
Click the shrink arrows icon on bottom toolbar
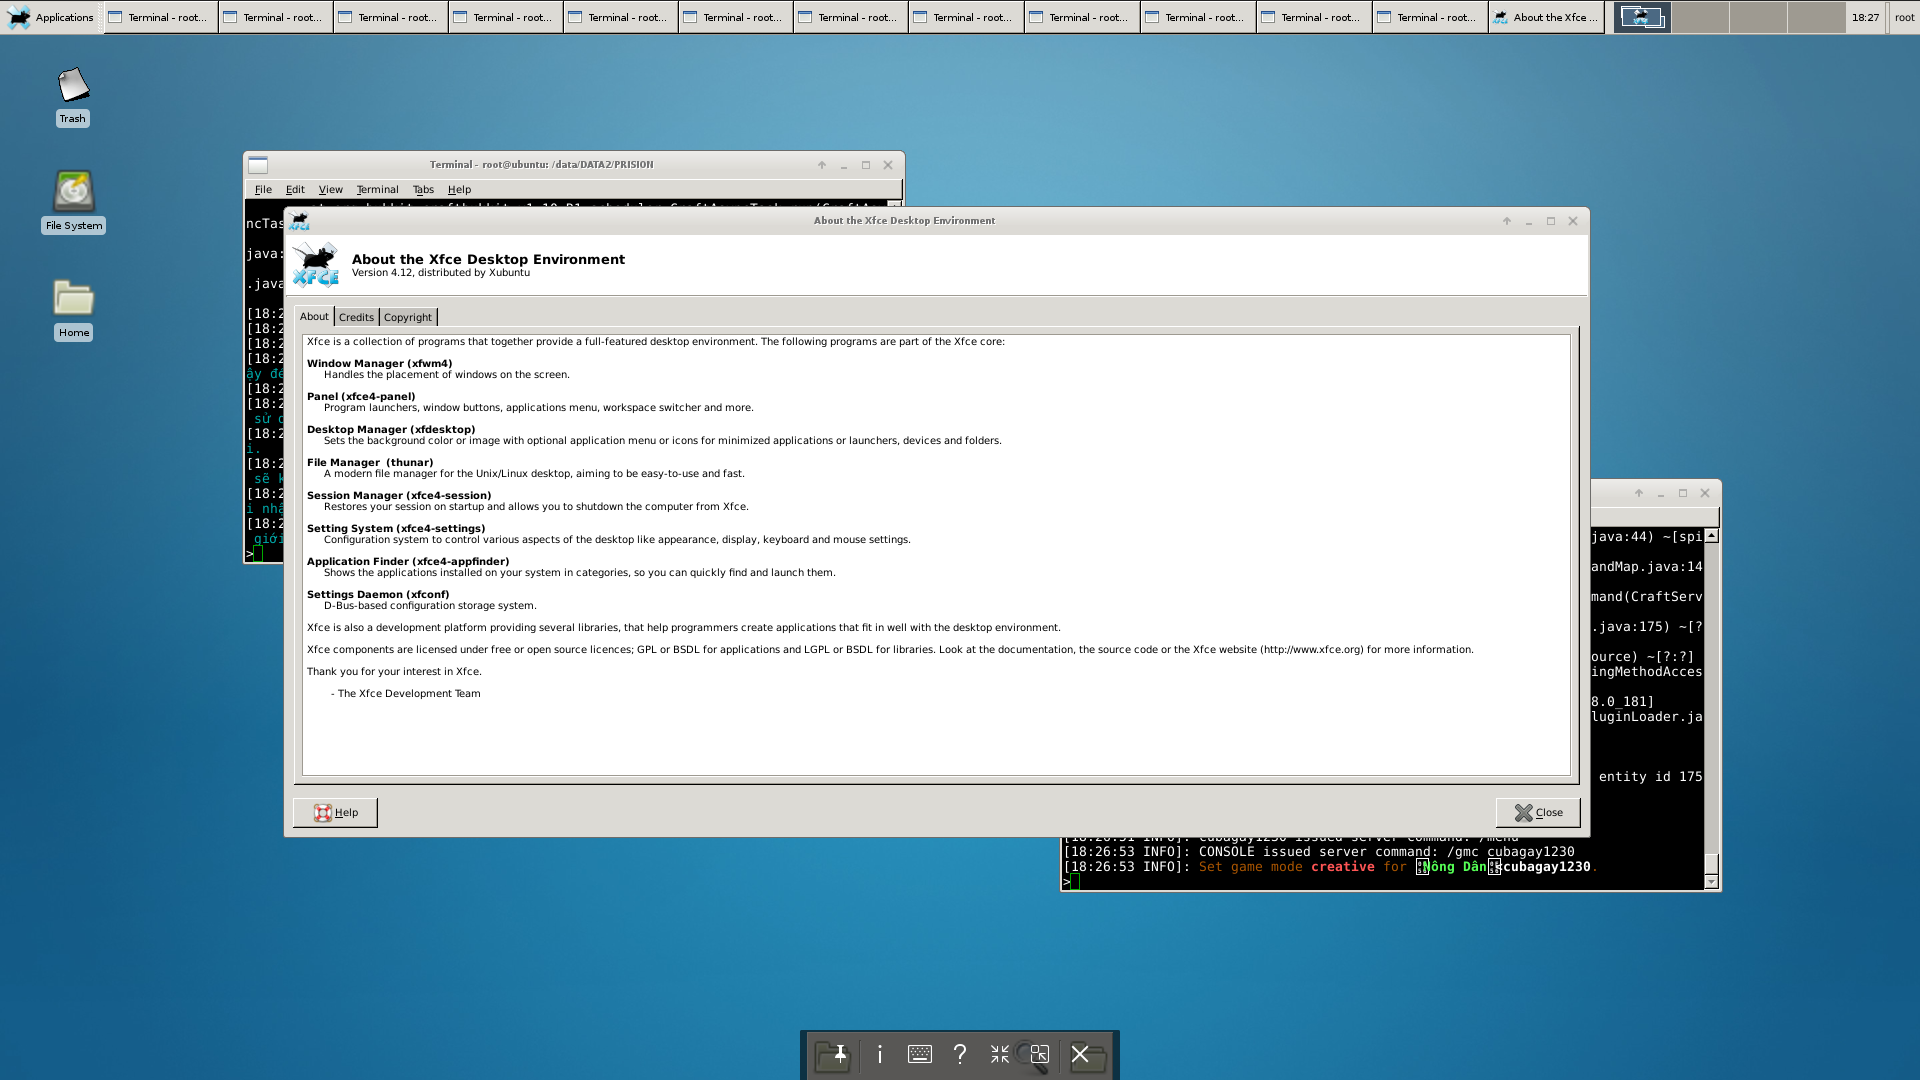point(1000,1054)
